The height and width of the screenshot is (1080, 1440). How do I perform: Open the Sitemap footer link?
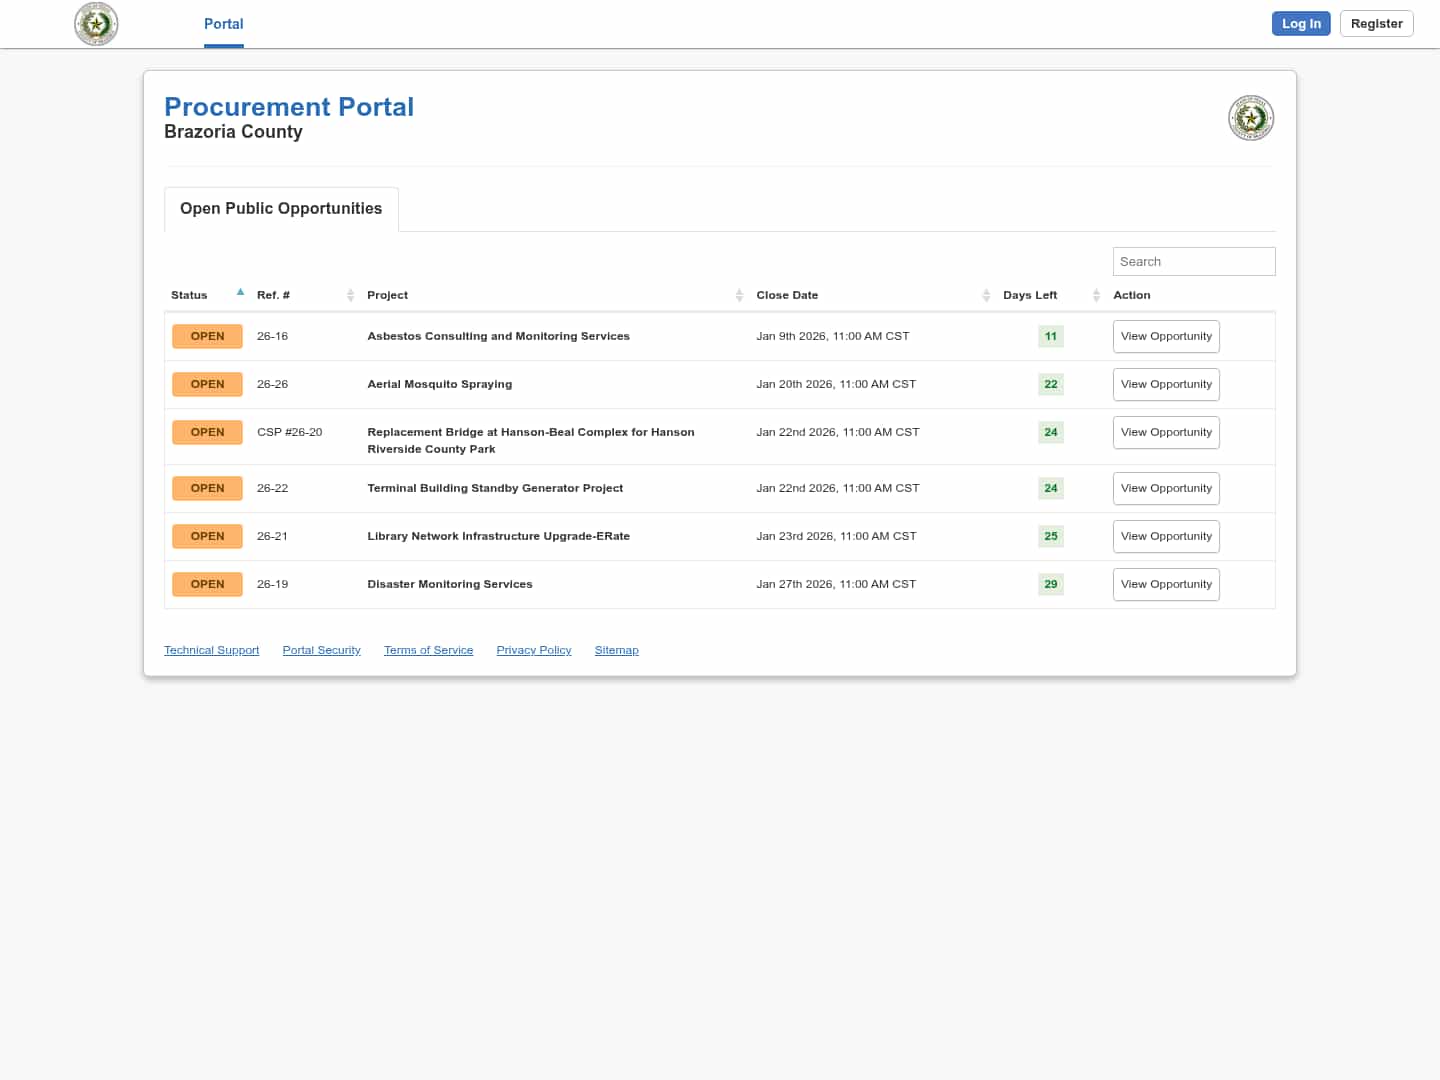[x=616, y=650]
